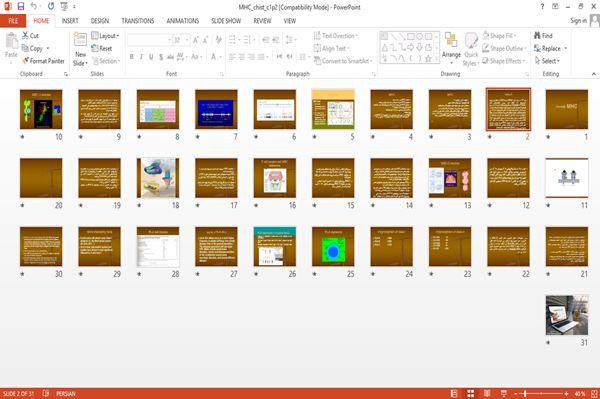Switch to the ANIMATIONS tab
Screen dimensions: 600x399
tap(183, 21)
